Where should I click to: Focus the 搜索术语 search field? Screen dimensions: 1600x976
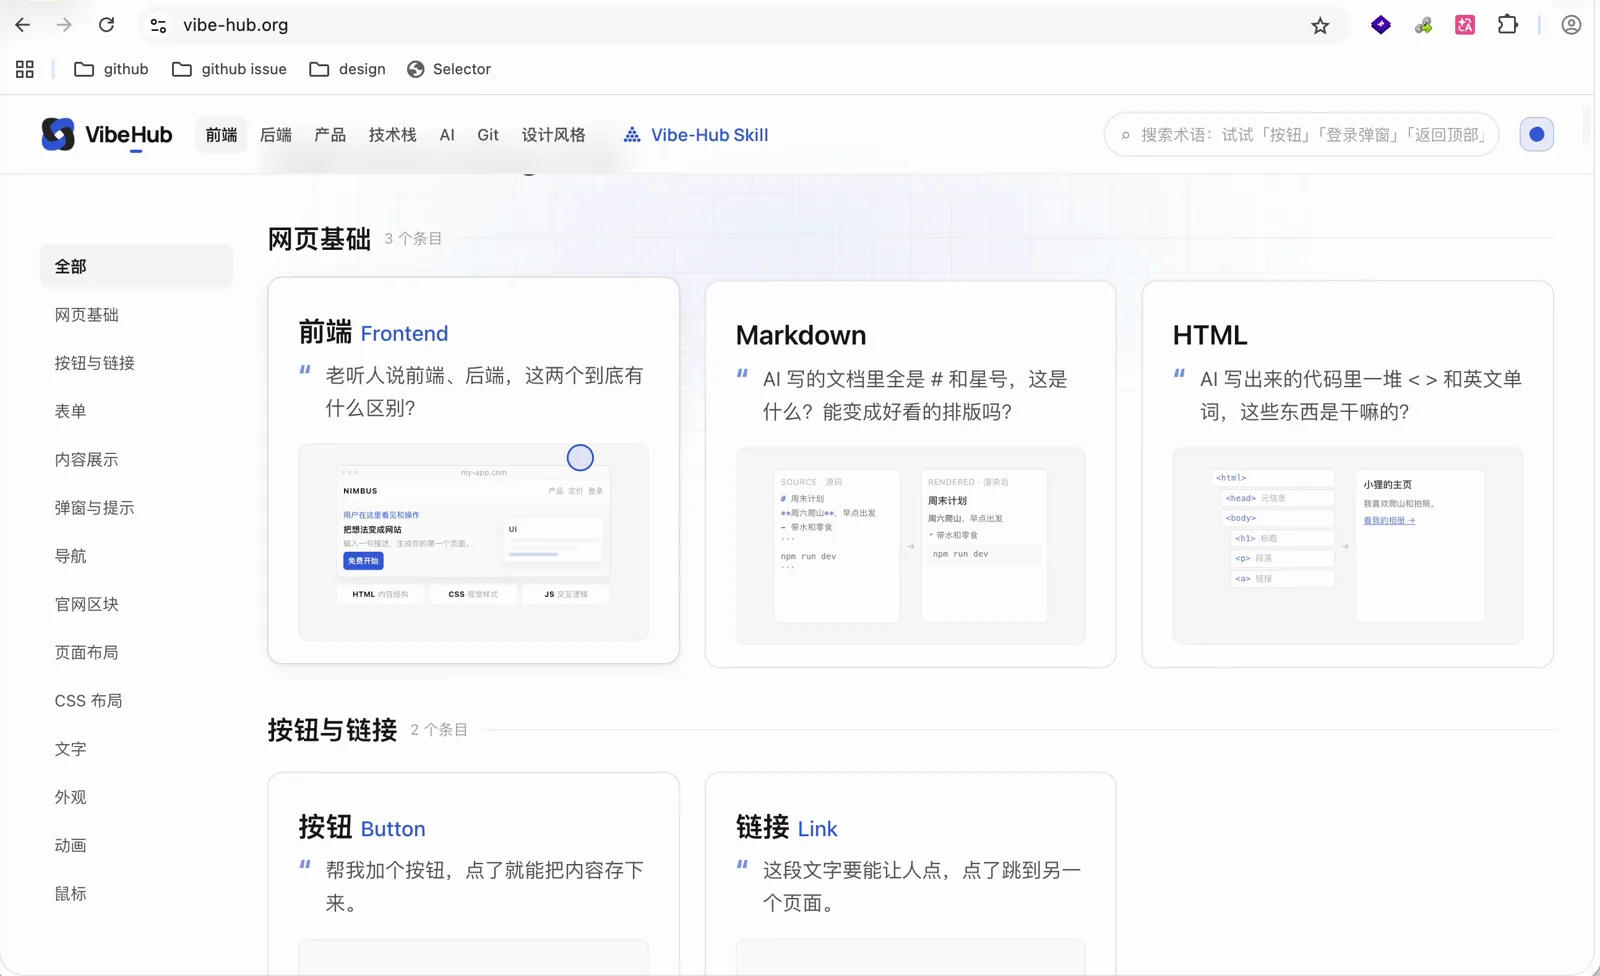[x=1301, y=134]
